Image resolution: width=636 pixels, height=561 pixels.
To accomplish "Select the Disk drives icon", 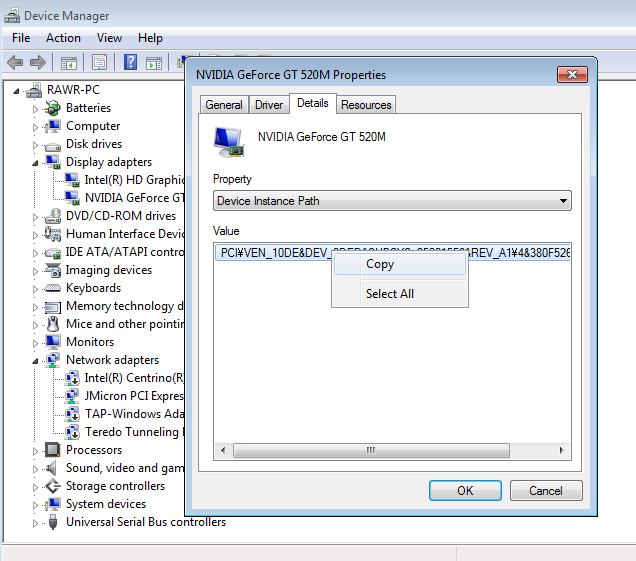I will click(53, 145).
